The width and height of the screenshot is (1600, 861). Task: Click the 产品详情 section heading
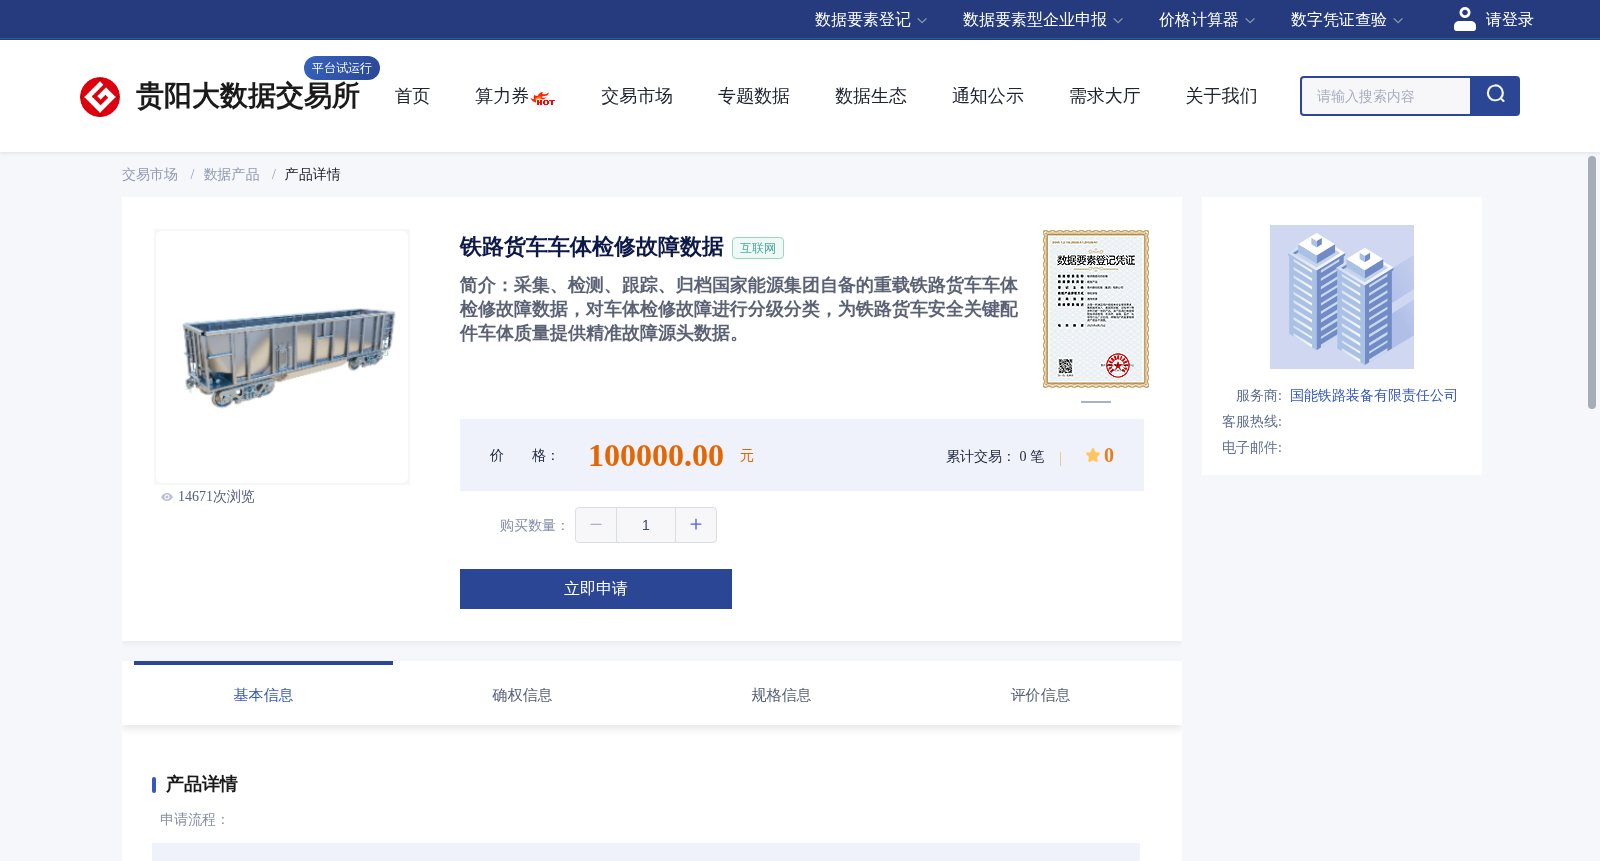[x=201, y=784]
